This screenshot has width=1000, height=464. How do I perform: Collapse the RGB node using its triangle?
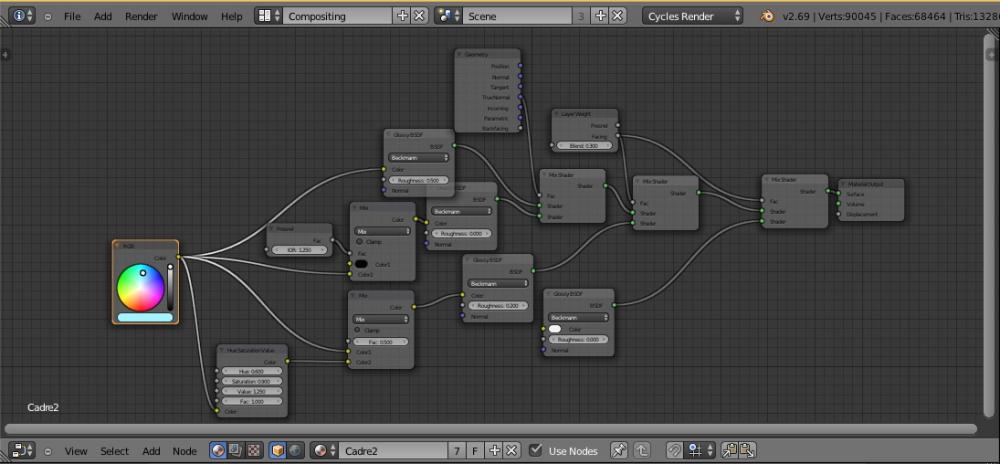click(119, 245)
